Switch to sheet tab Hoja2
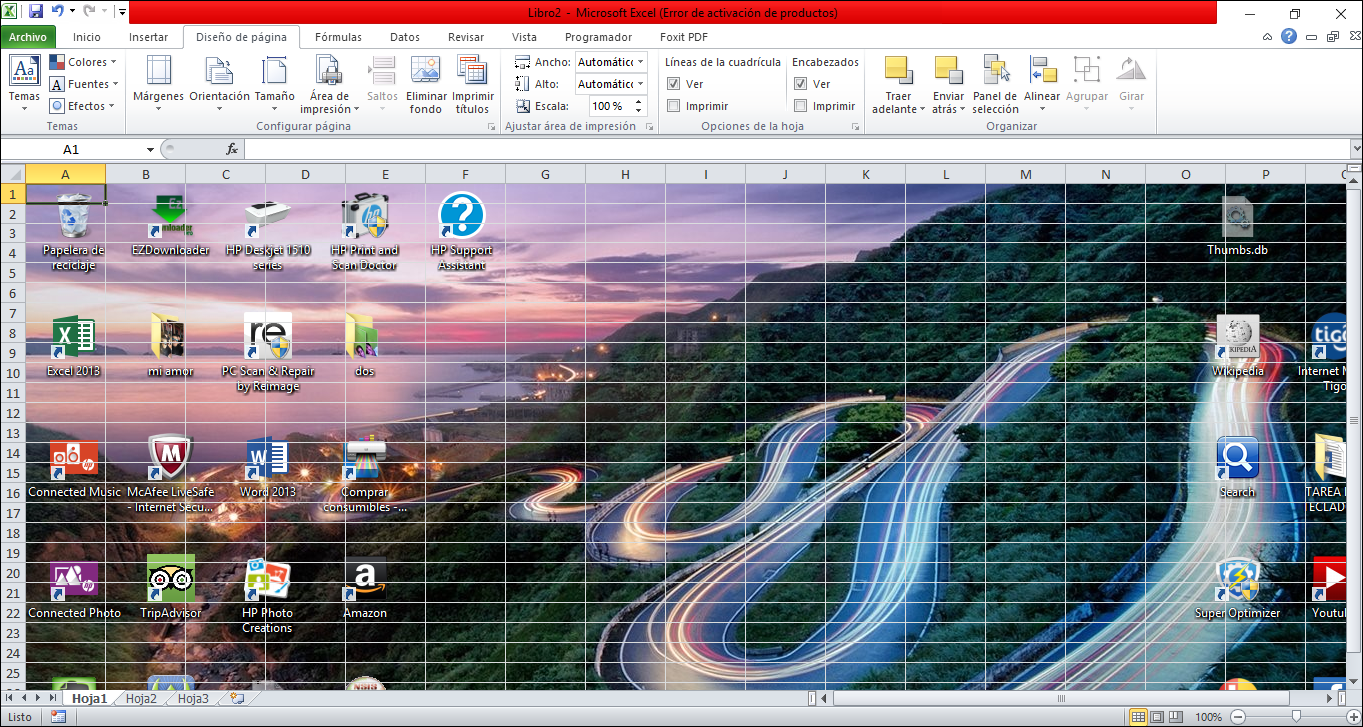The width and height of the screenshot is (1363, 727). (141, 699)
